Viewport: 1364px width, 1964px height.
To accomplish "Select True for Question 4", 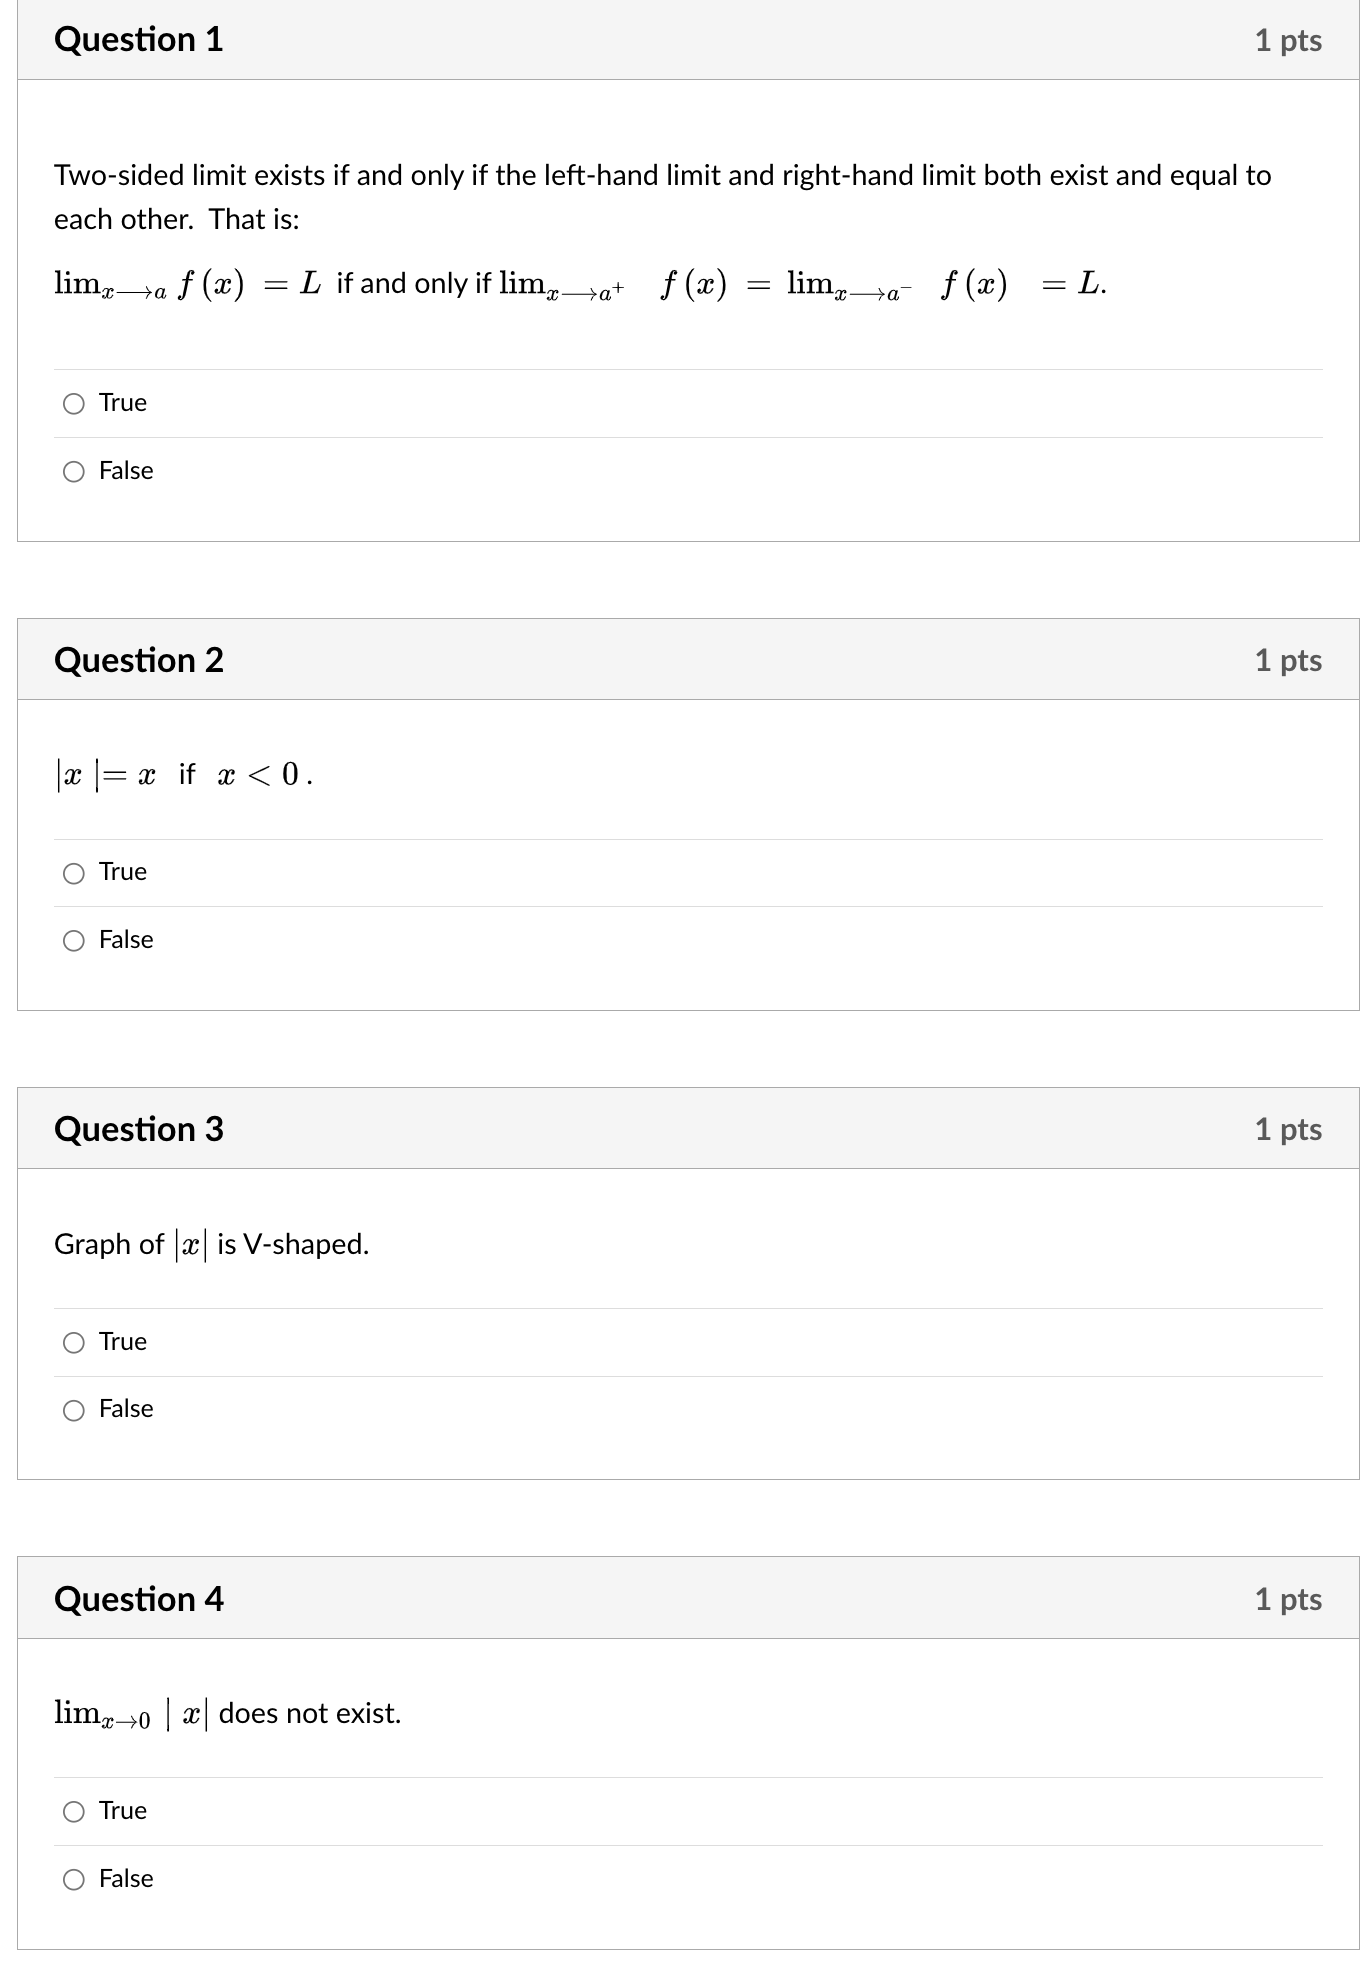I will click(74, 1811).
